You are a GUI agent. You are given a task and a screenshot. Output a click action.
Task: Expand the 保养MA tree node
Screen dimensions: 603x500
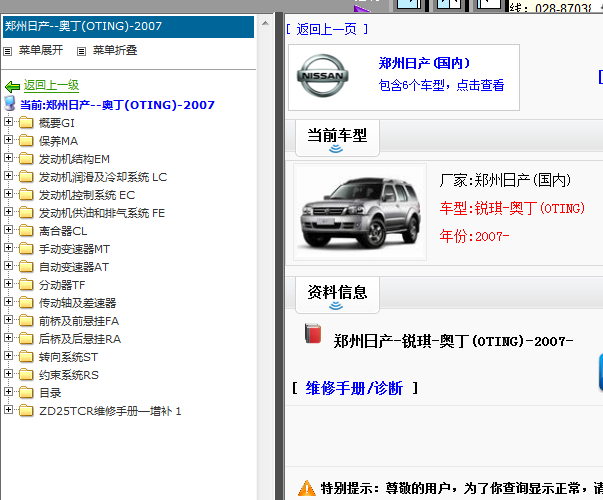pyautogui.click(x=8, y=140)
